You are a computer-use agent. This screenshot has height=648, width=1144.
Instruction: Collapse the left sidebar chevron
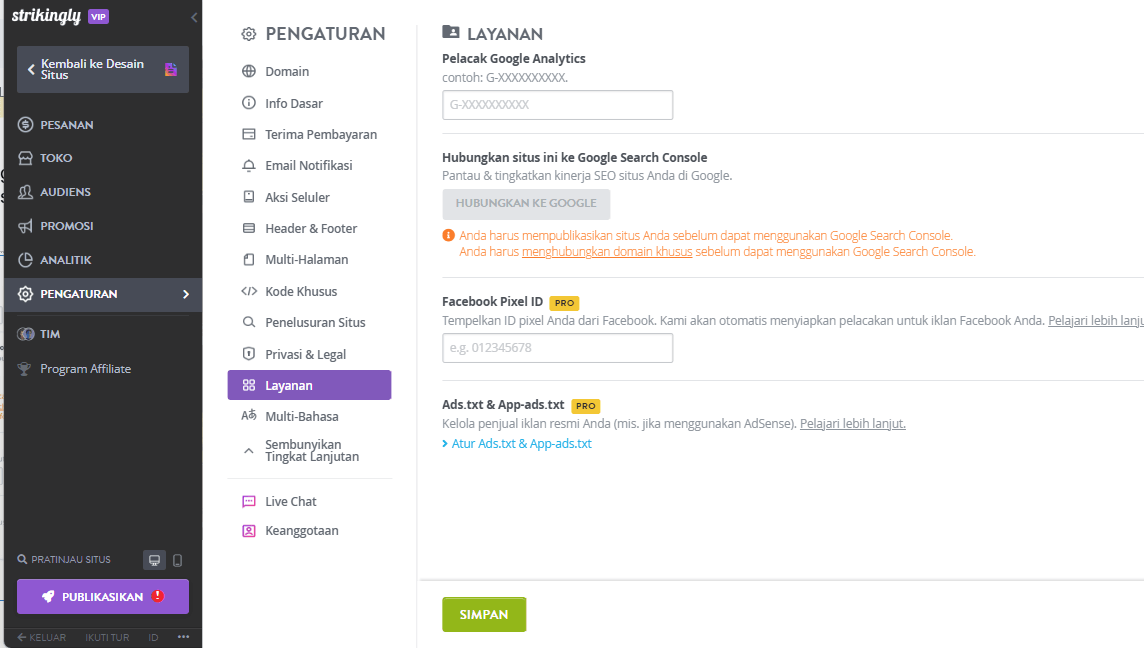click(193, 16)
